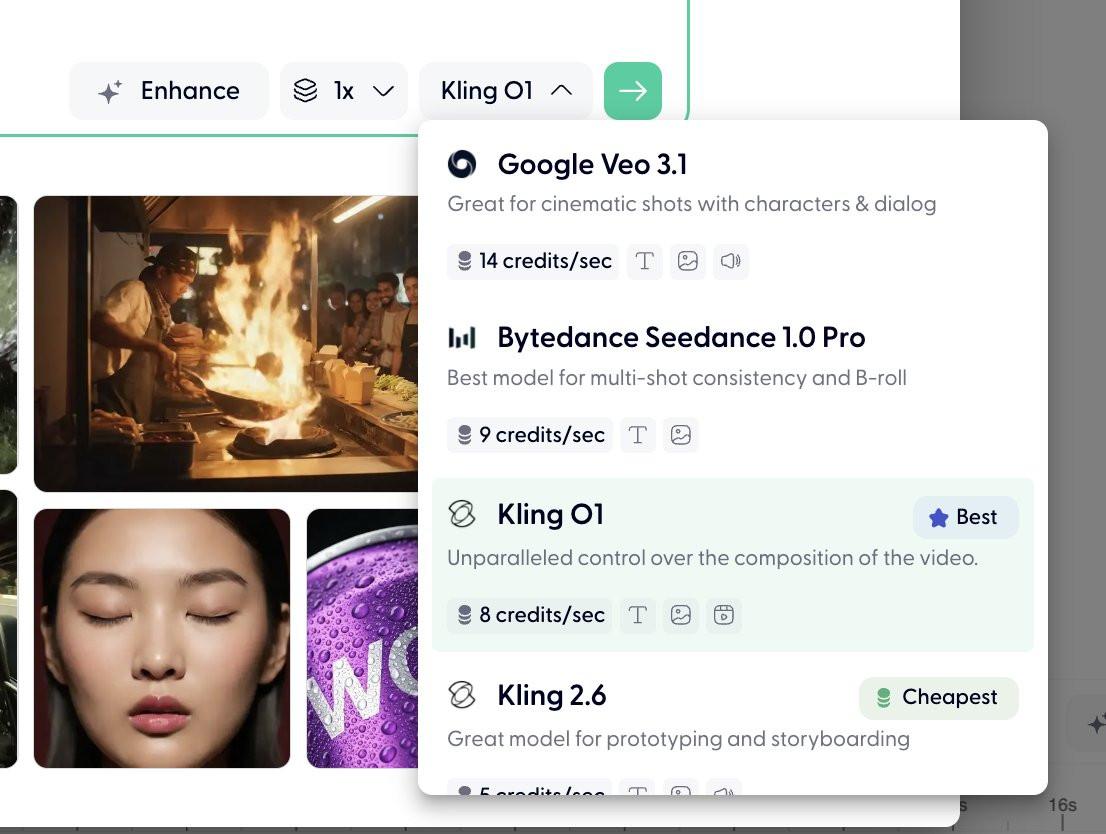This screenshot has height=834, width=1106.
Task: Click the Enhance sparkle icon
Action: click(110, 92)
